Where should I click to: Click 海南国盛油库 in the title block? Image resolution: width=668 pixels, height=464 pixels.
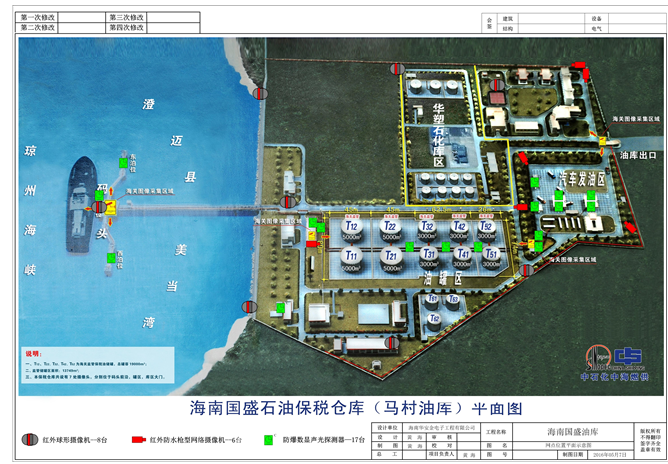(x=573, y=432)
